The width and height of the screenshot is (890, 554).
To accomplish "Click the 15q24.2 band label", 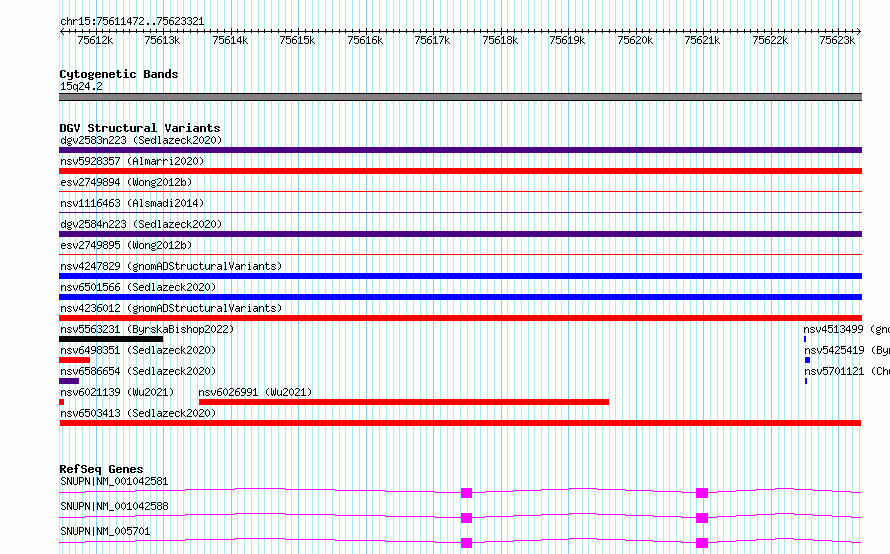I will tap(81, 86).
